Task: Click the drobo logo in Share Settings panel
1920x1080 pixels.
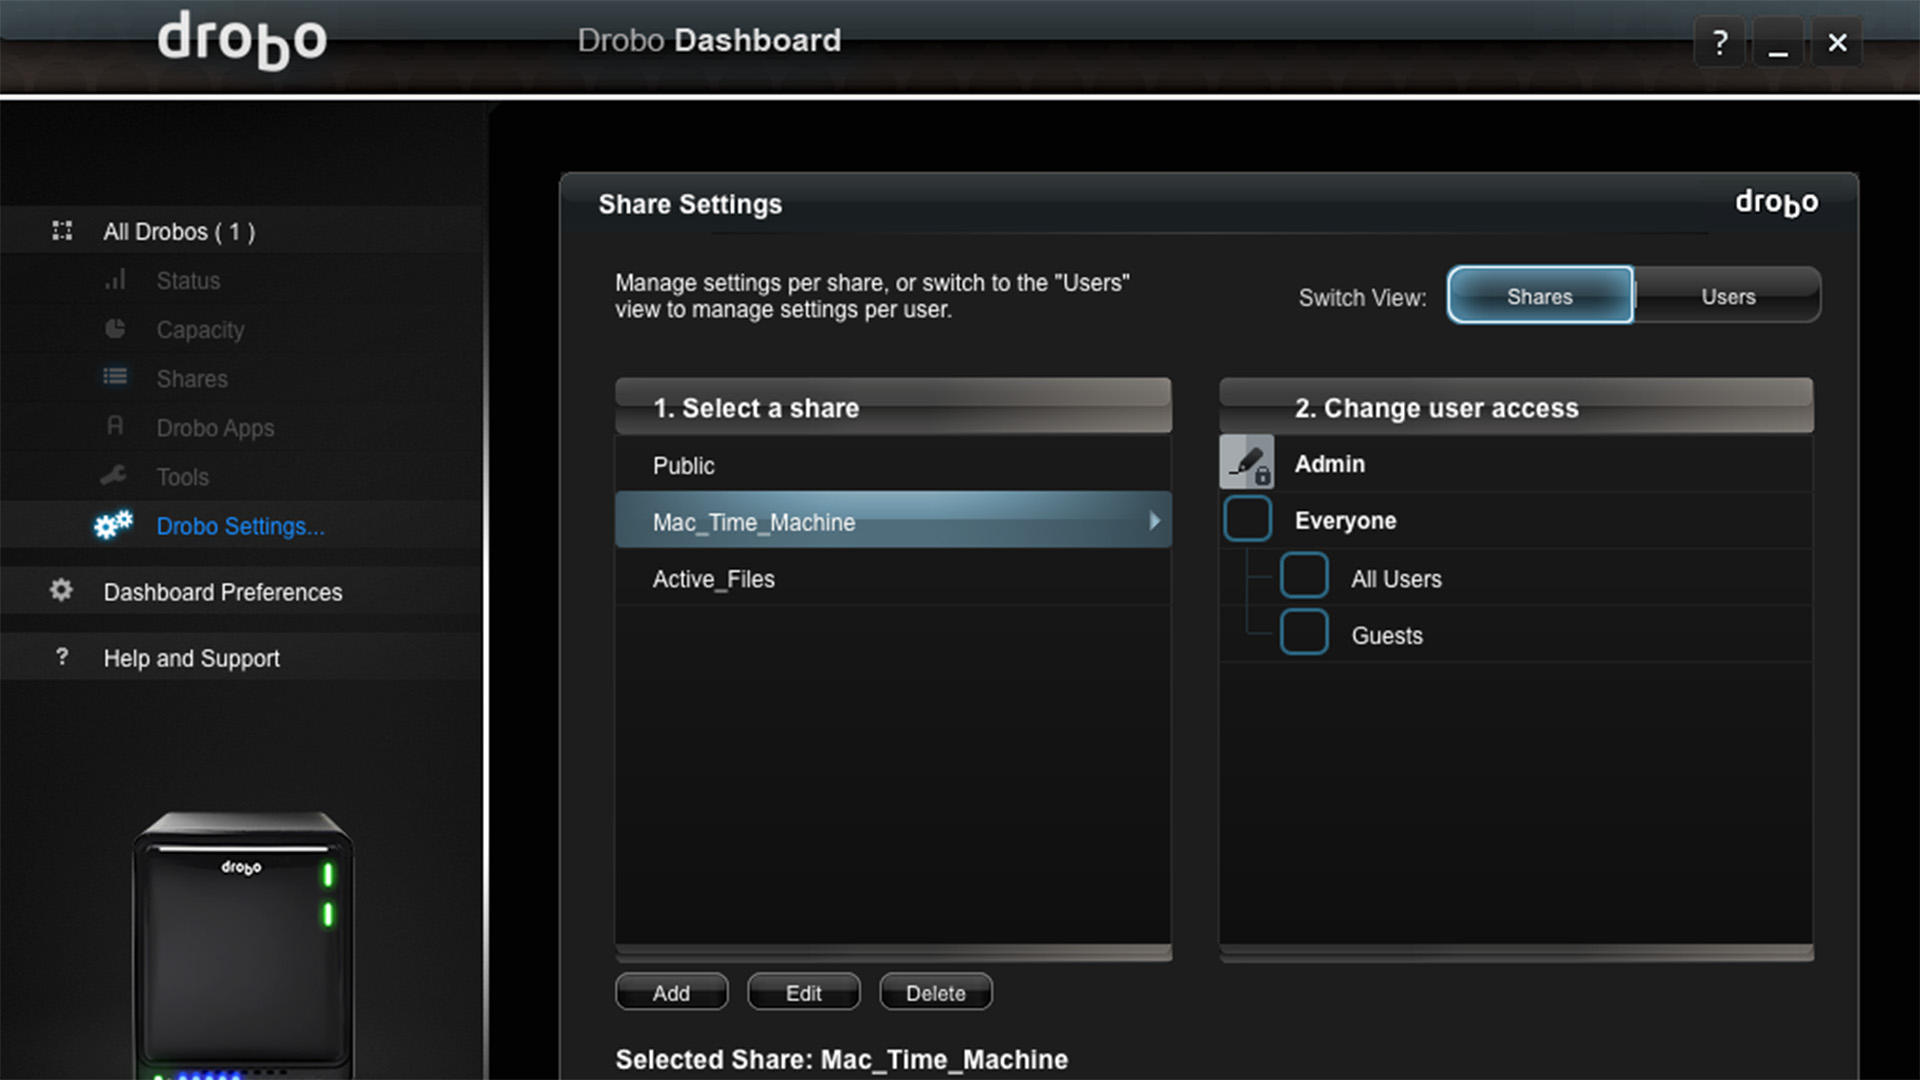Action: (1776, 202)
